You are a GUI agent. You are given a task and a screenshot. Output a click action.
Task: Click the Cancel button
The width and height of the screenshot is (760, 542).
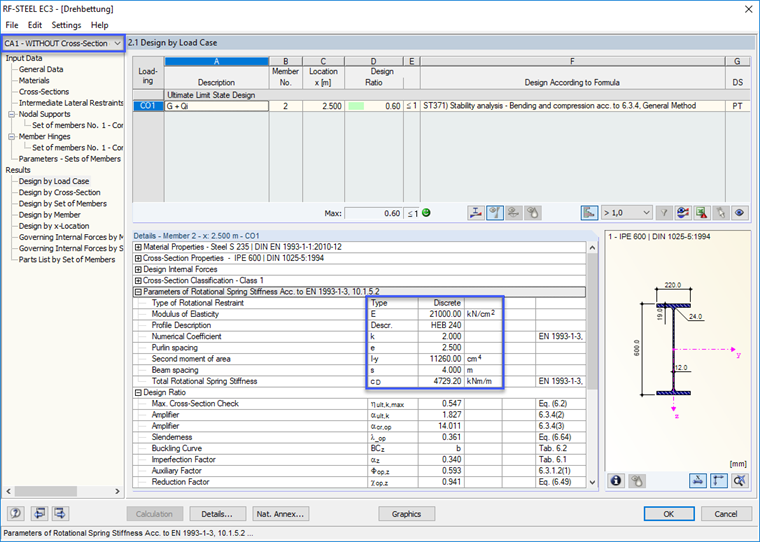[x=726, y=514]
